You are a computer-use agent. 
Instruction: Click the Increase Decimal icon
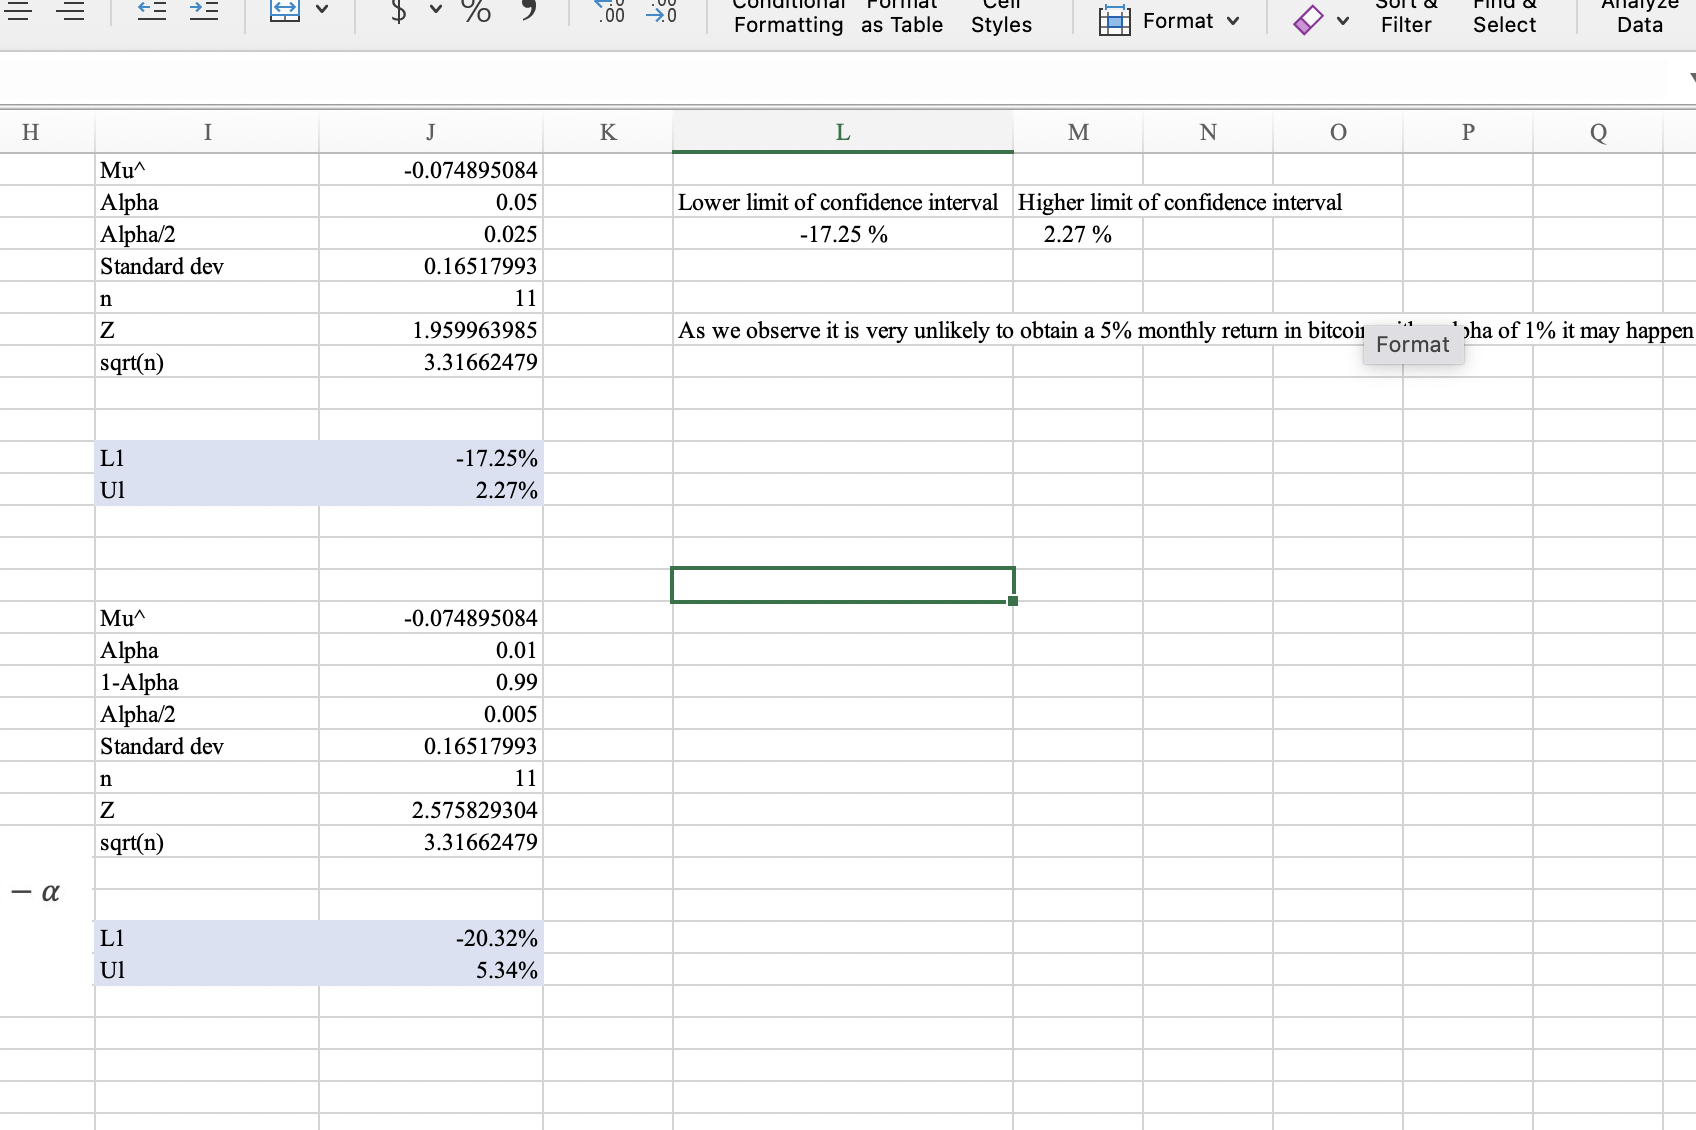[x=609, y=12]
